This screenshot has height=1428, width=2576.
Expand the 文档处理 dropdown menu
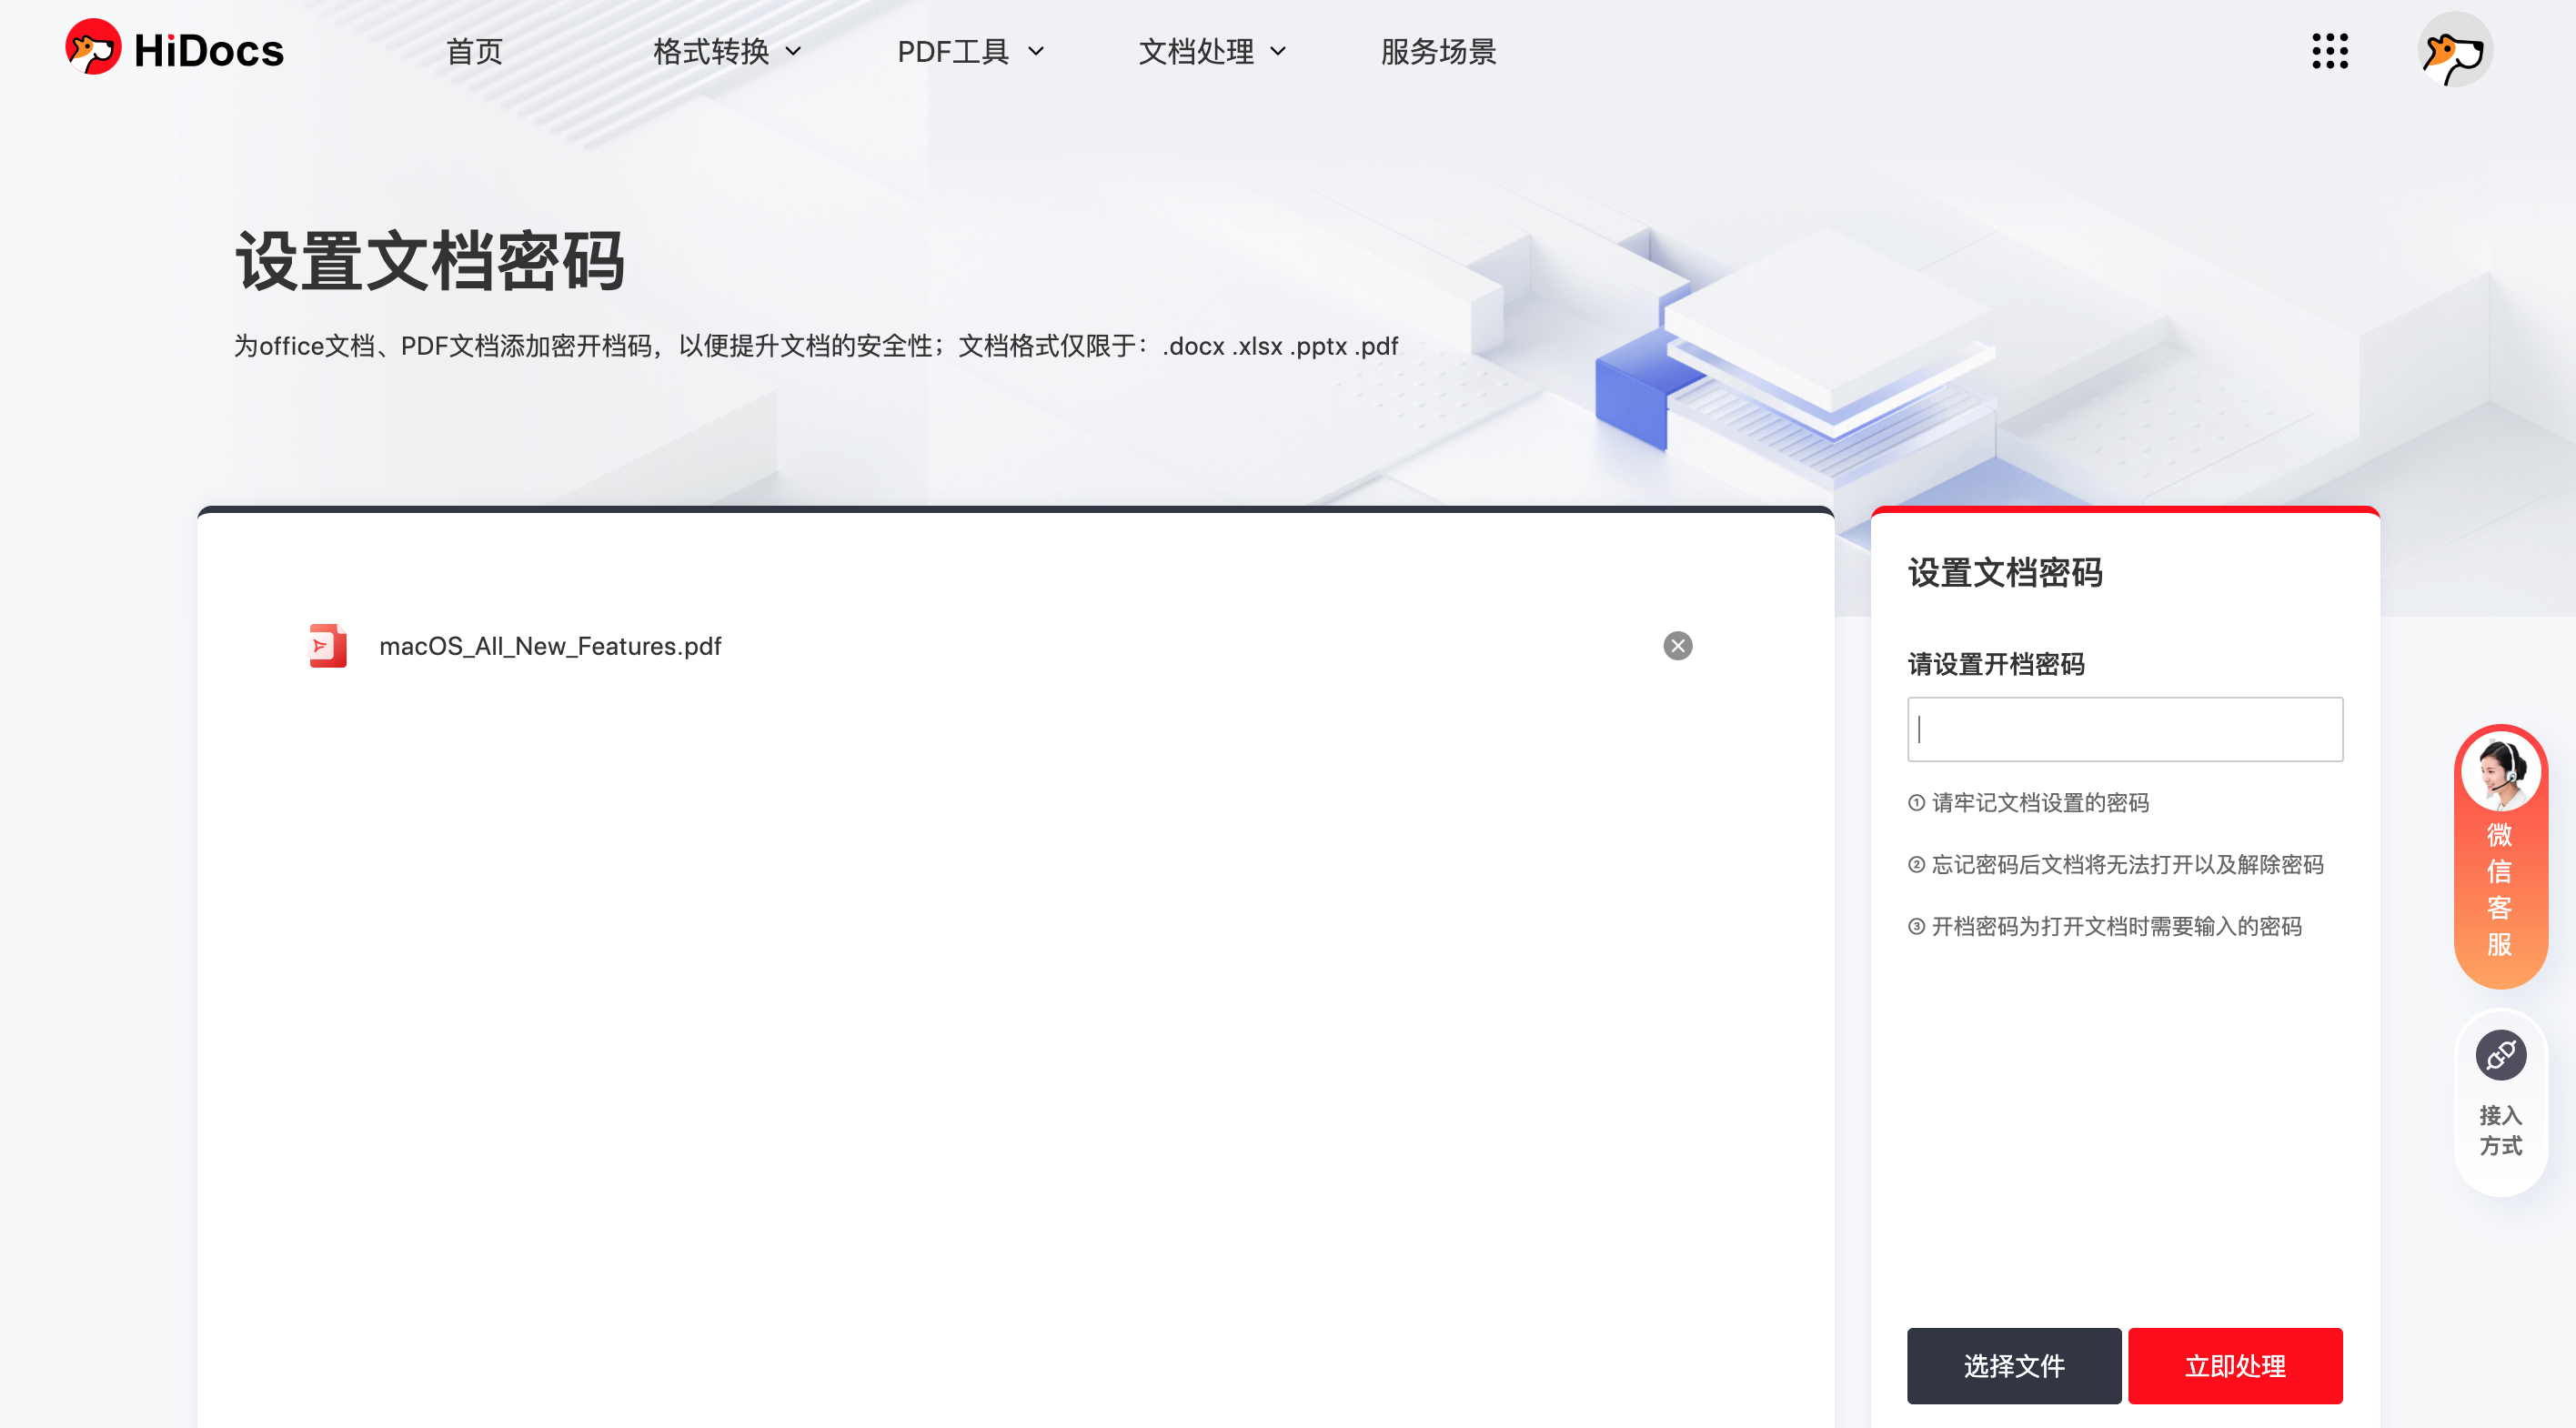coord(1212,51)
